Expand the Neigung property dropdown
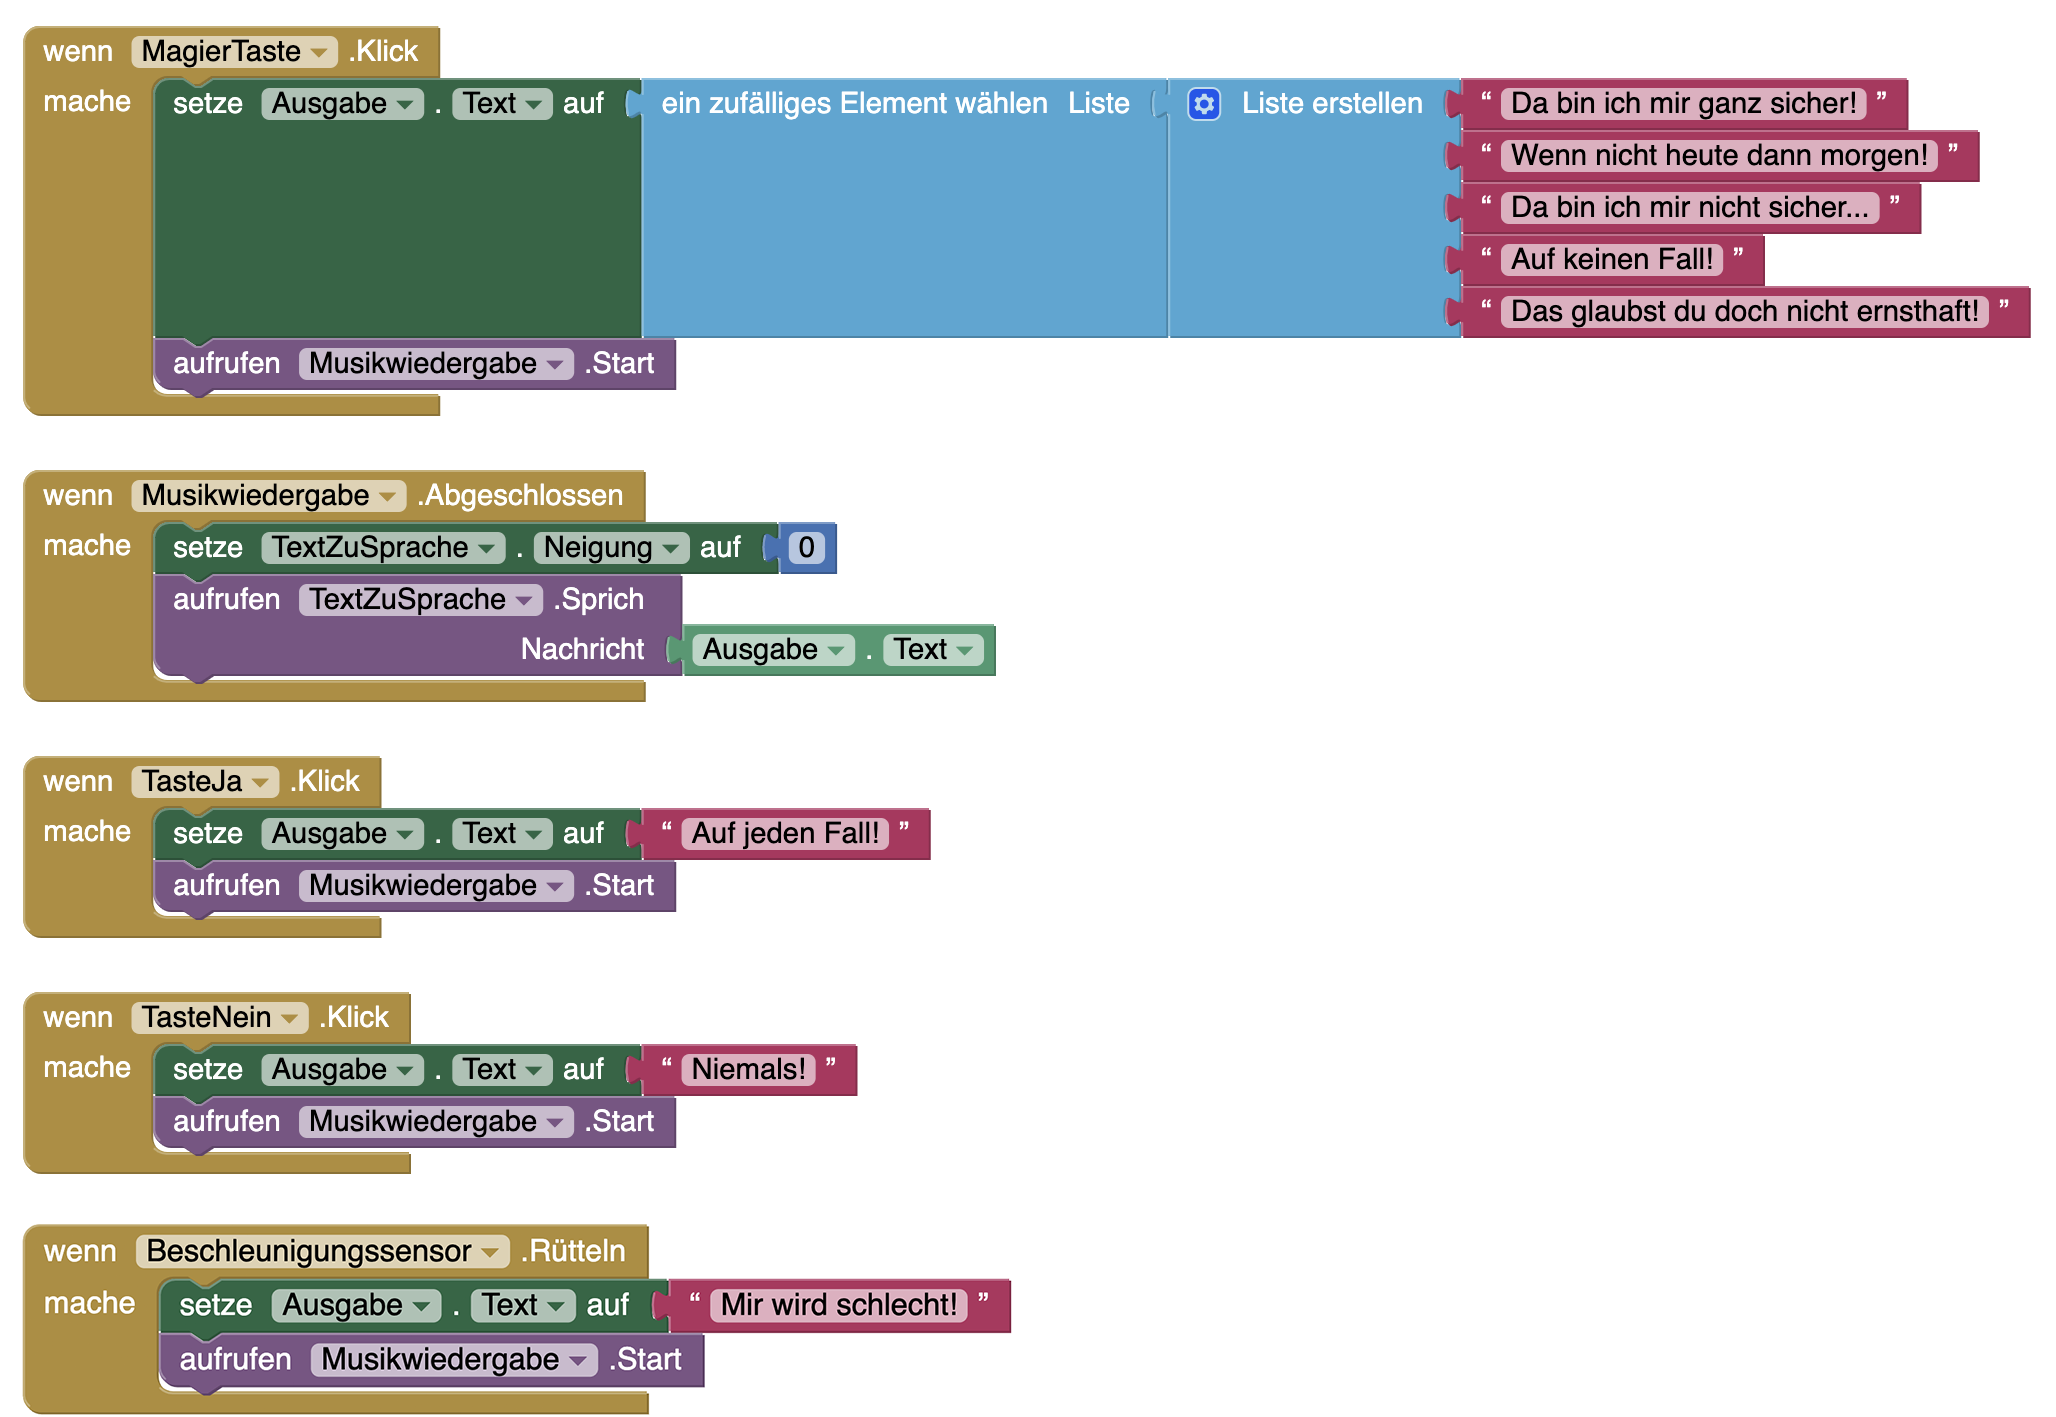The width and height of the screenshot is (2056, 1417). point(671,548)
